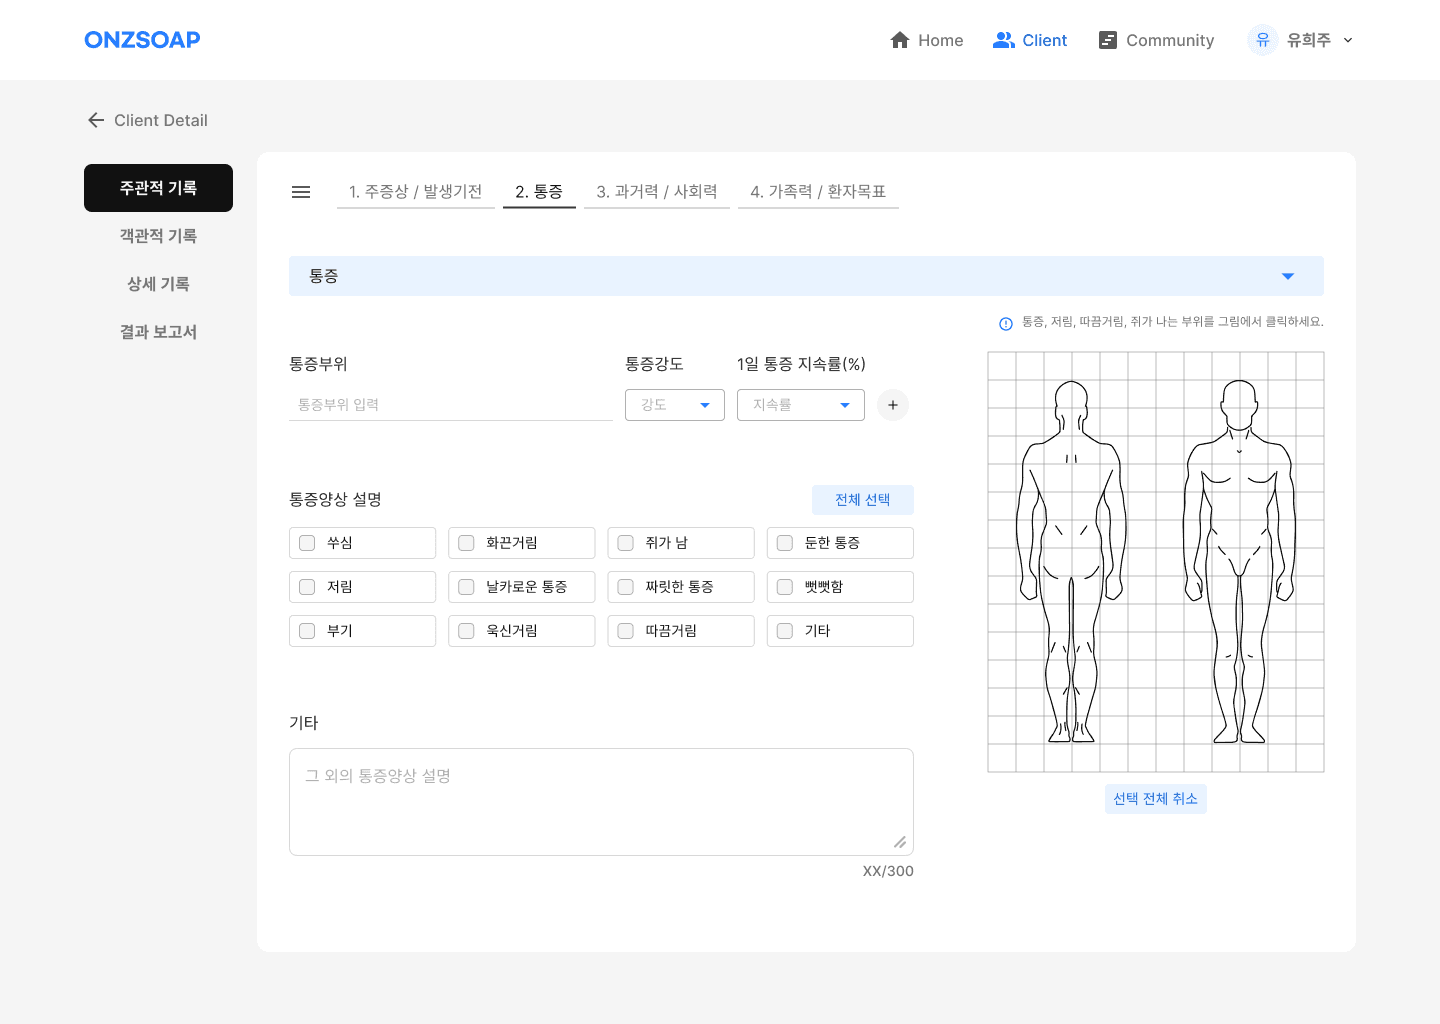1440x1024 pixels.
Task: Click the 통증부위 입력 text field
Action: tap(450, 405)
